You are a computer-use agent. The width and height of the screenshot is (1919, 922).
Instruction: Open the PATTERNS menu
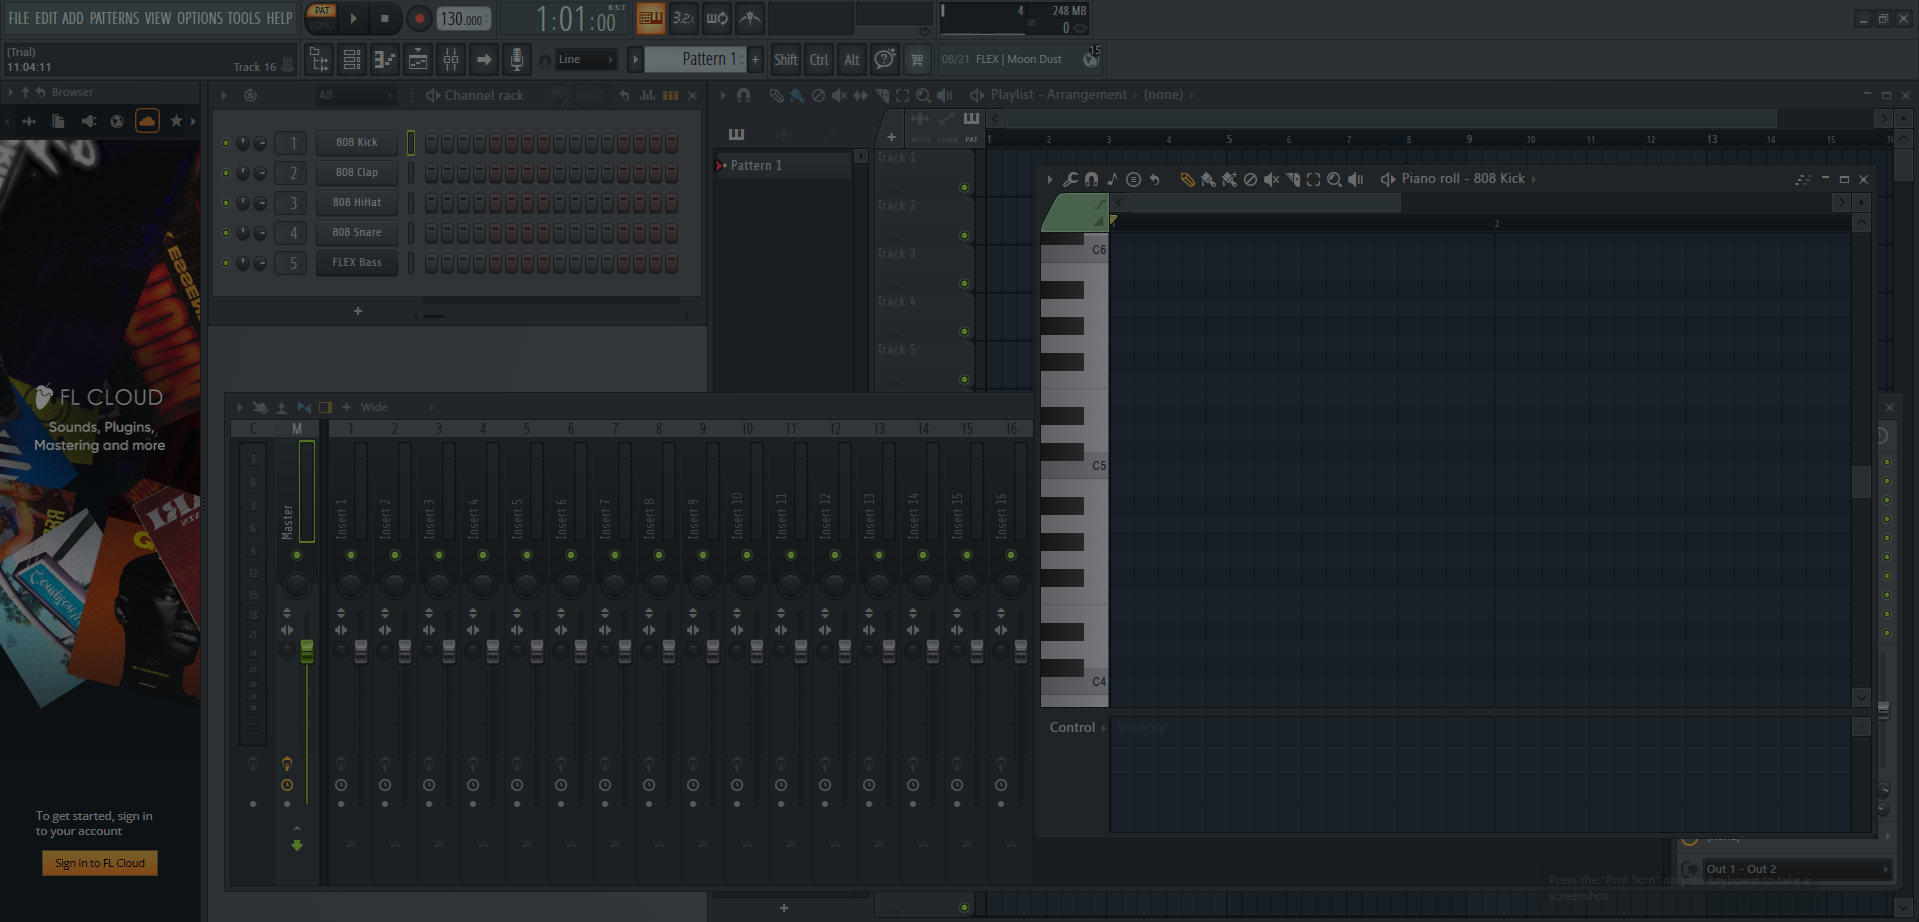pos(114,18)
